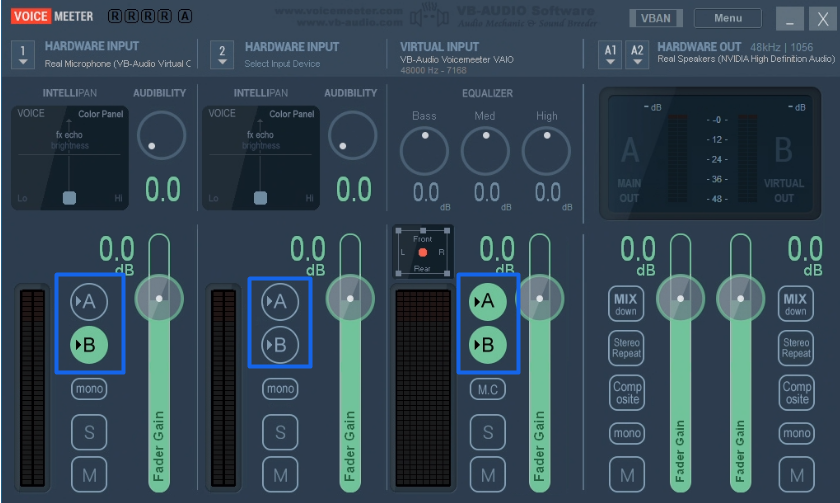Solo the Virtual Input strip

point(488,432)
